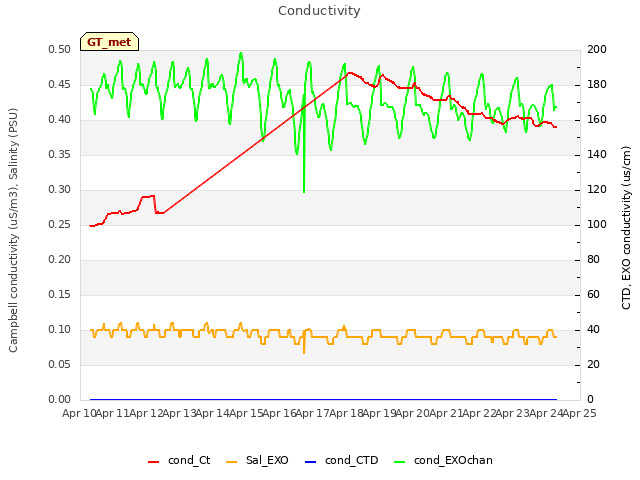The width and height of the screenshot is (640, 480).
Task: Click the Apr 23 x-axis label
Action: point(512,413)
